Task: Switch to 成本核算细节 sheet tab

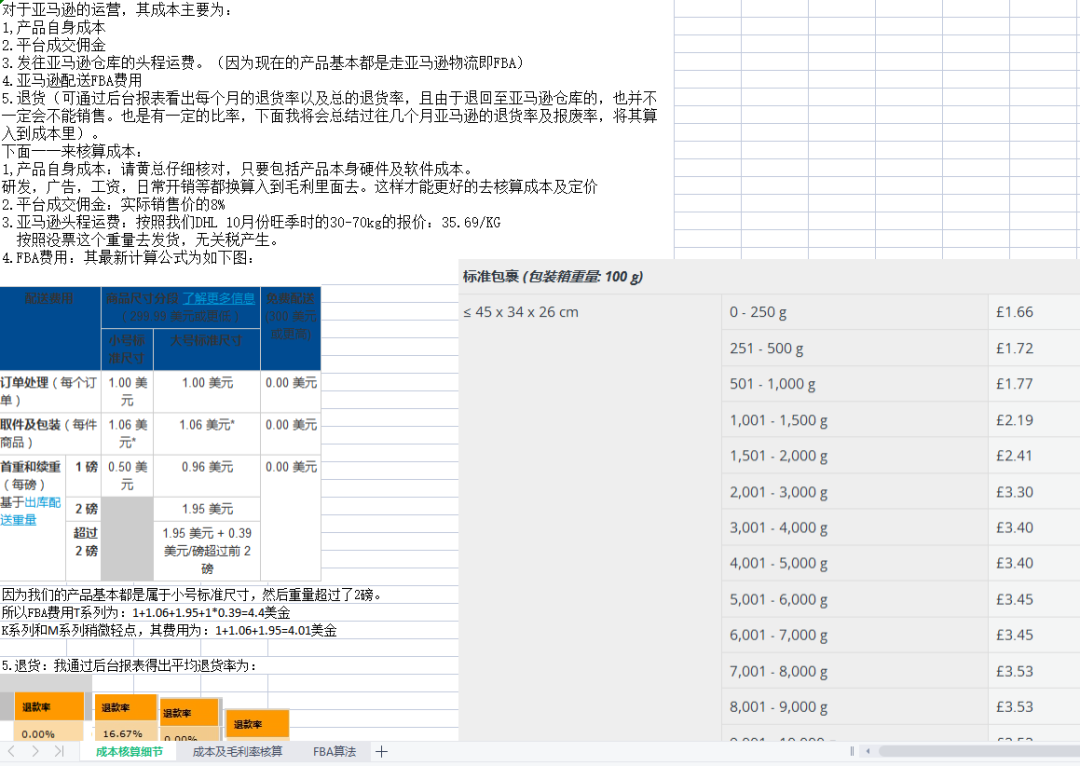Action: coord(129,752)
